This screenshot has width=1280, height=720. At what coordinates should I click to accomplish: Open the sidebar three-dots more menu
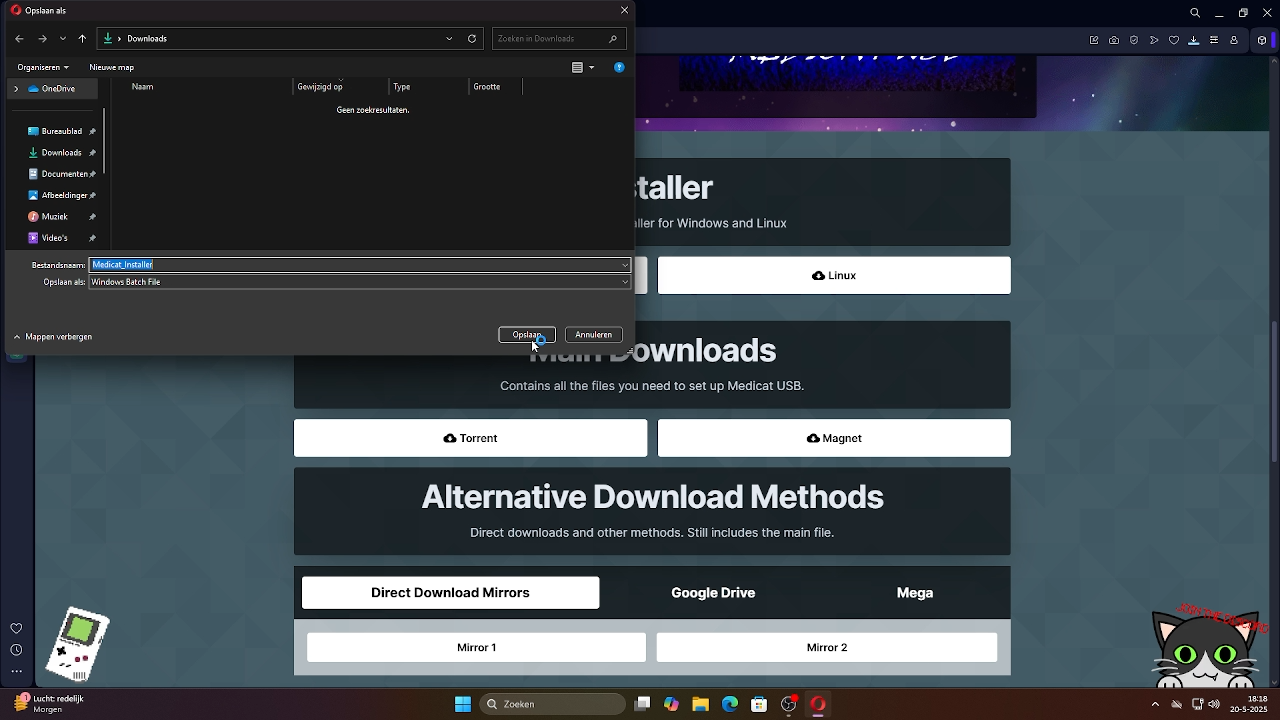(x=16, y=671)
